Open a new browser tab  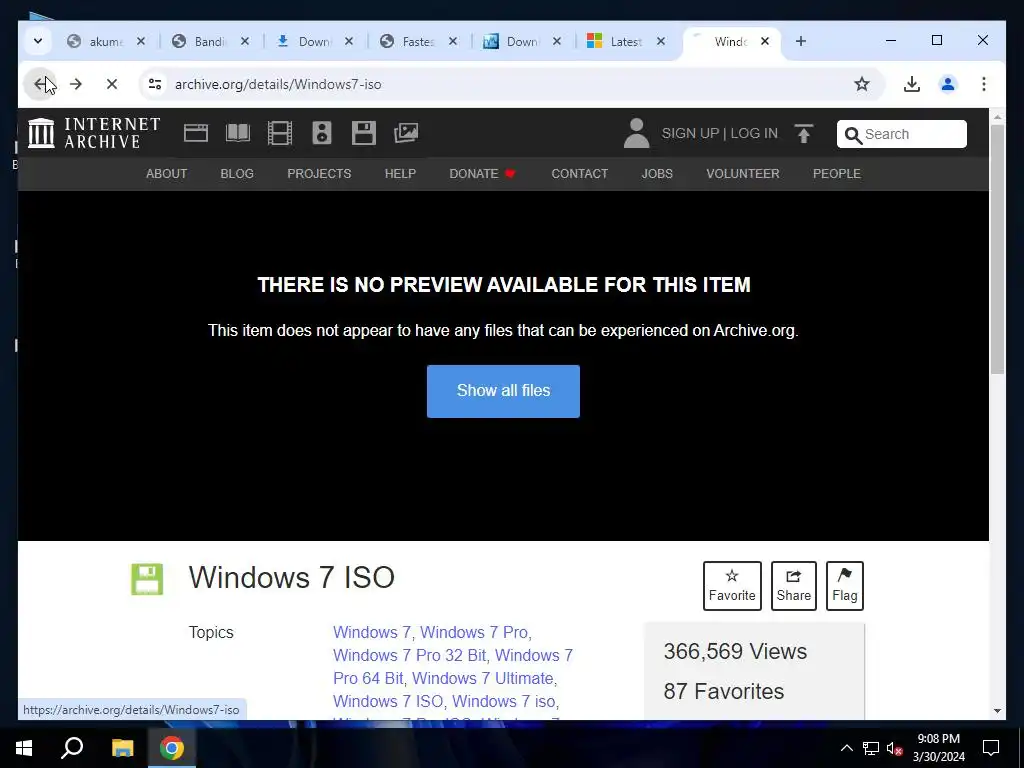[801, 41]
